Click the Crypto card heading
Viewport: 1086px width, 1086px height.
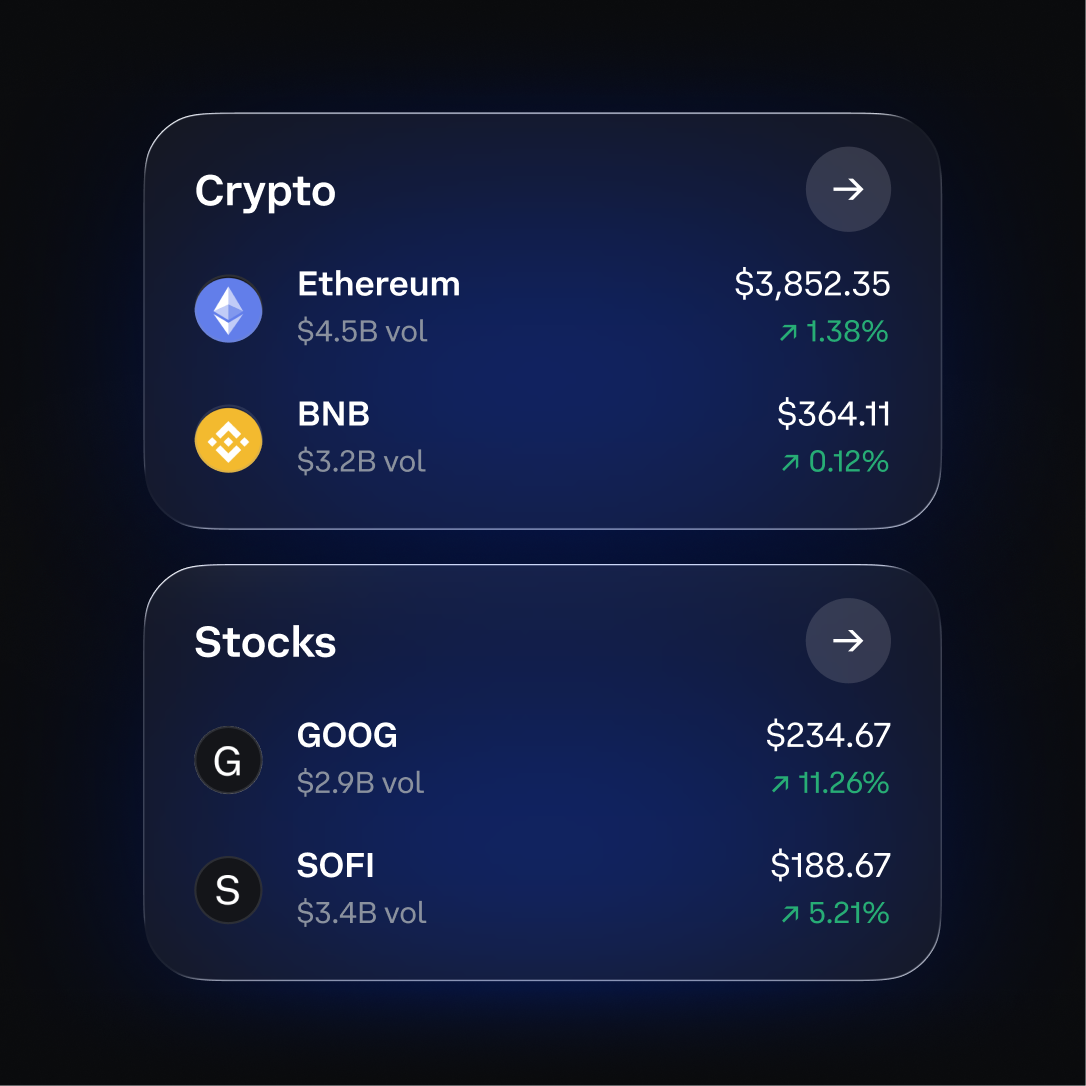tap(265, 191)
